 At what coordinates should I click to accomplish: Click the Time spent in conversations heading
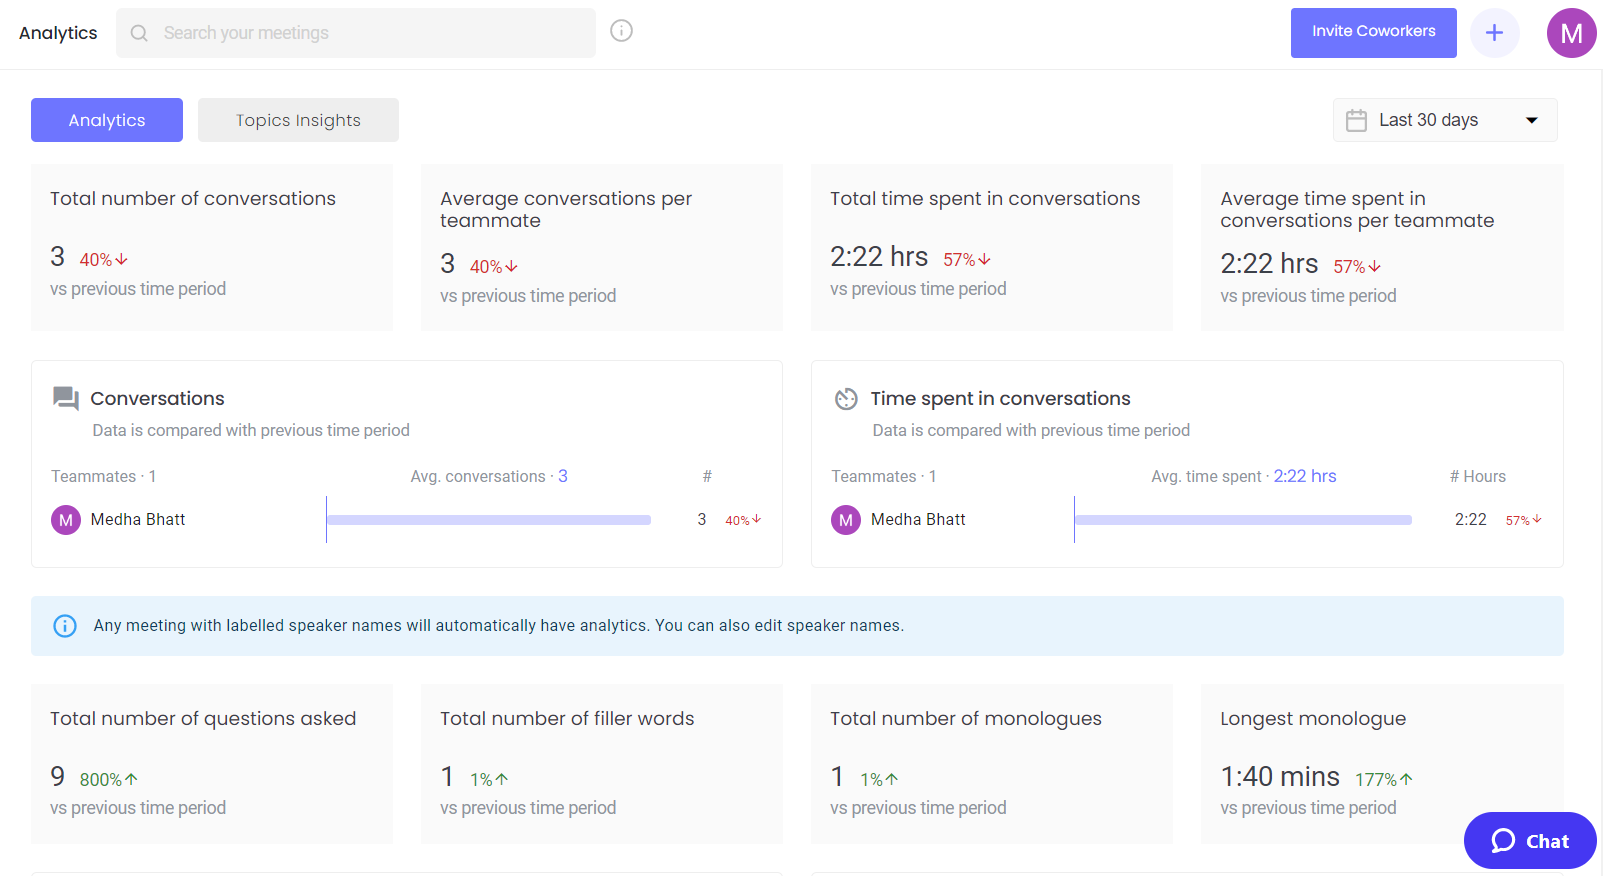[1001, 399]
